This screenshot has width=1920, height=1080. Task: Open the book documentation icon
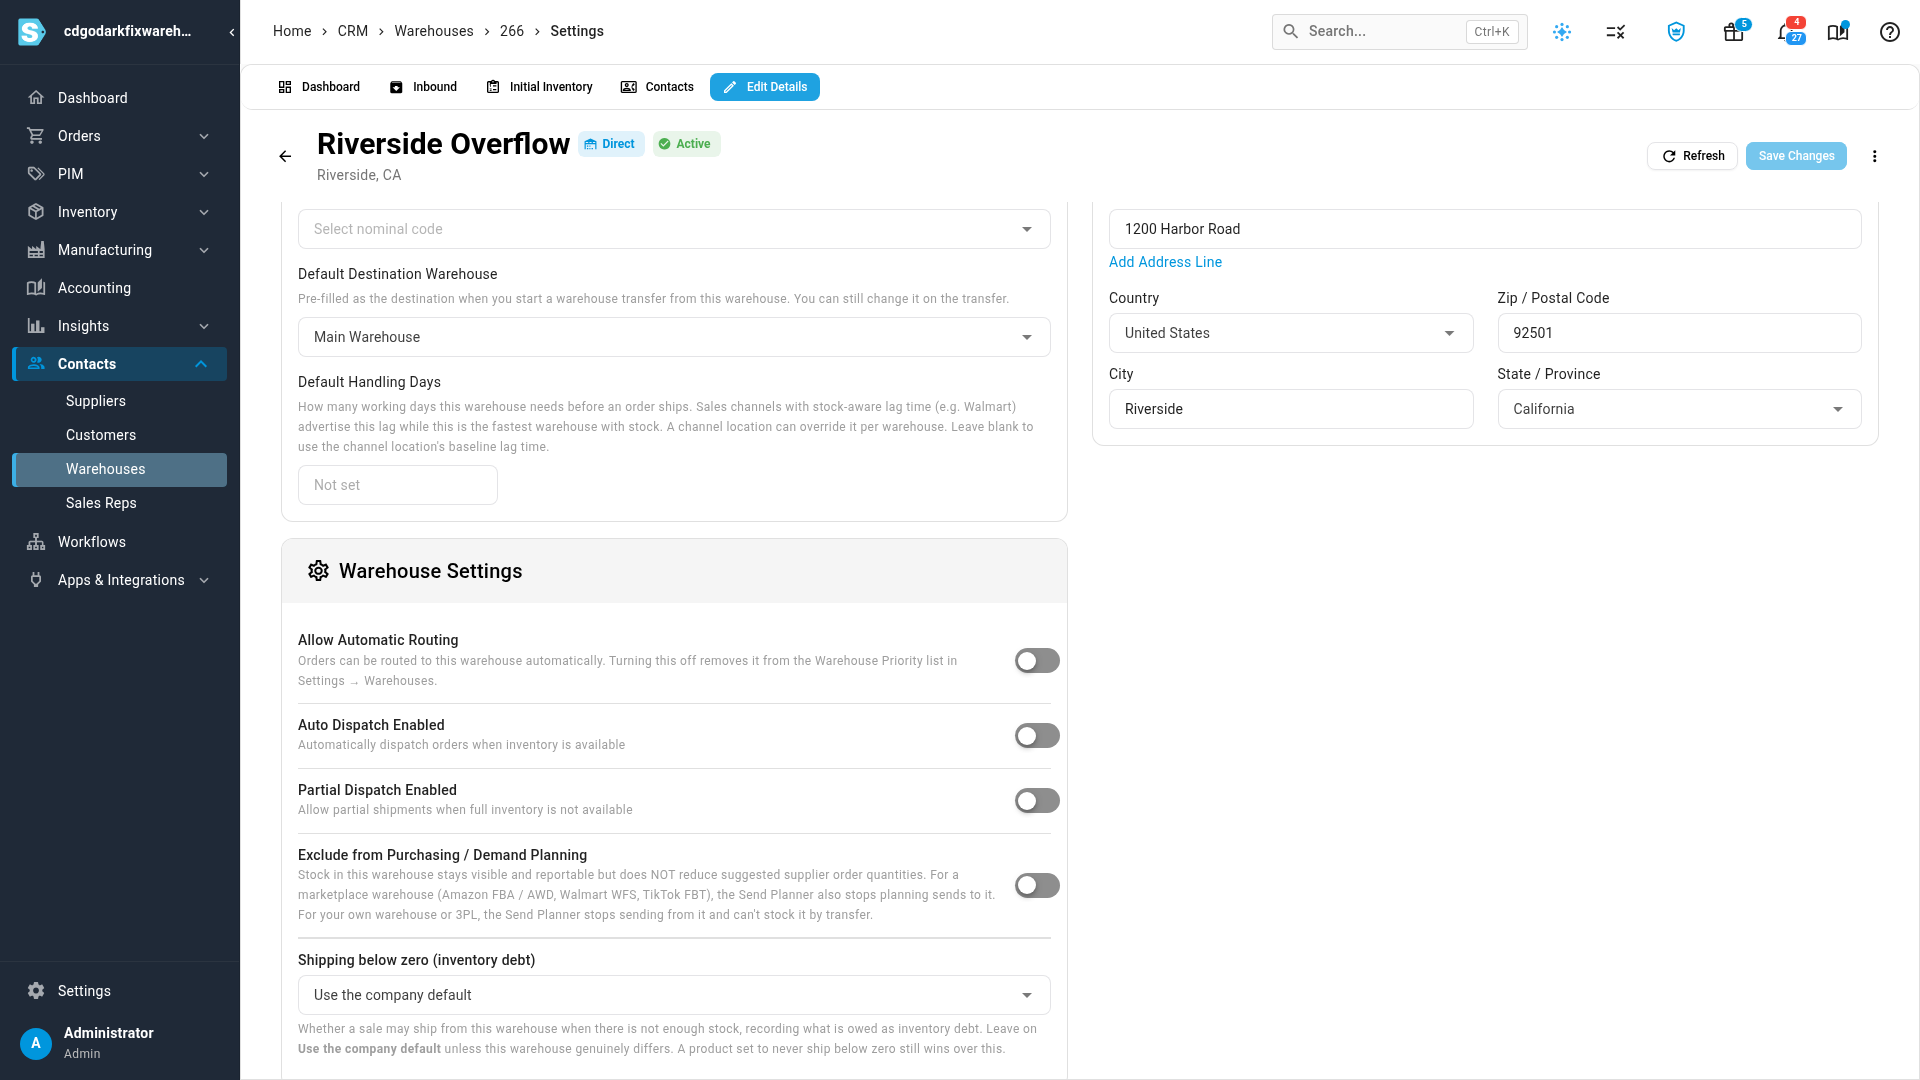point(1838,32)
